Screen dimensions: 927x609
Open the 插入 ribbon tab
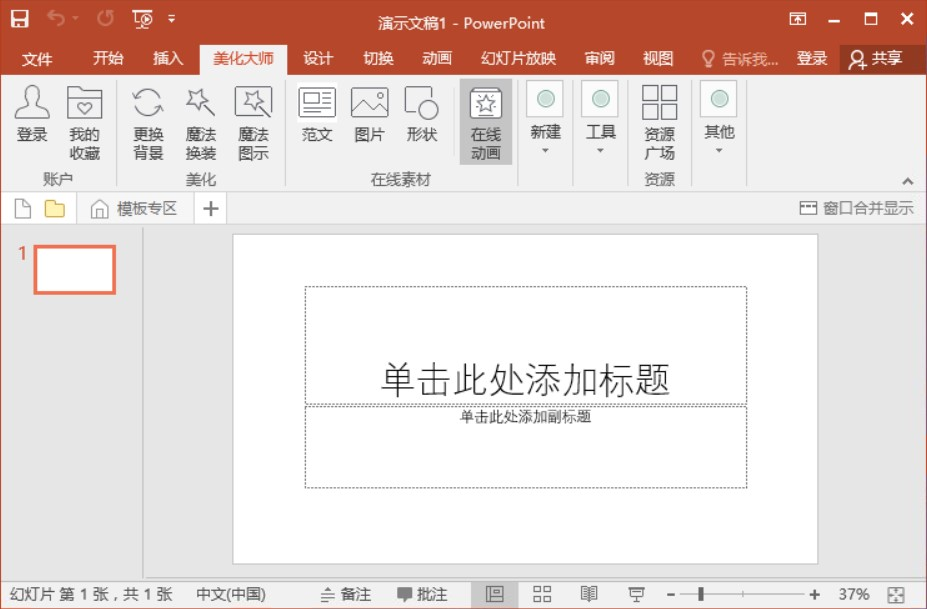point(168,59)
